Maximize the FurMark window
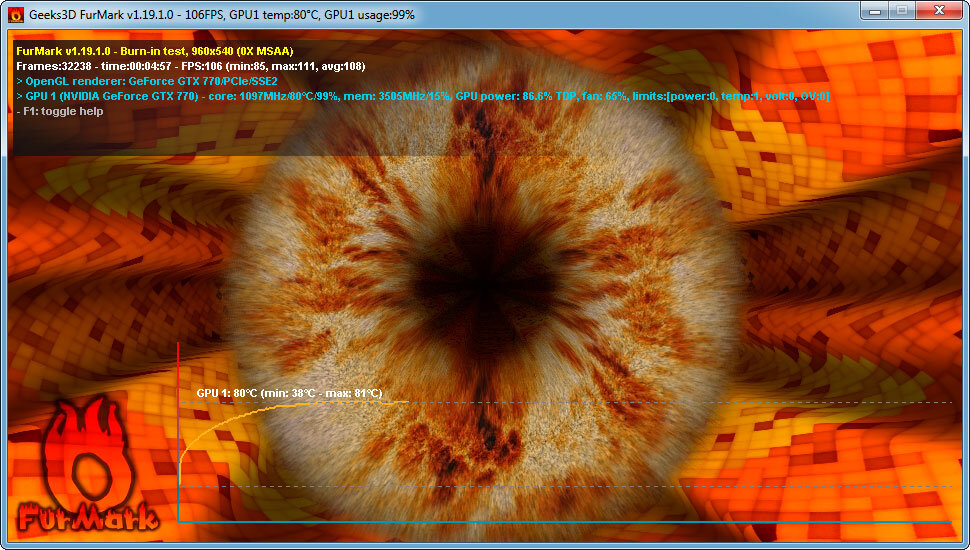970x550 pixels. point(901,11)
